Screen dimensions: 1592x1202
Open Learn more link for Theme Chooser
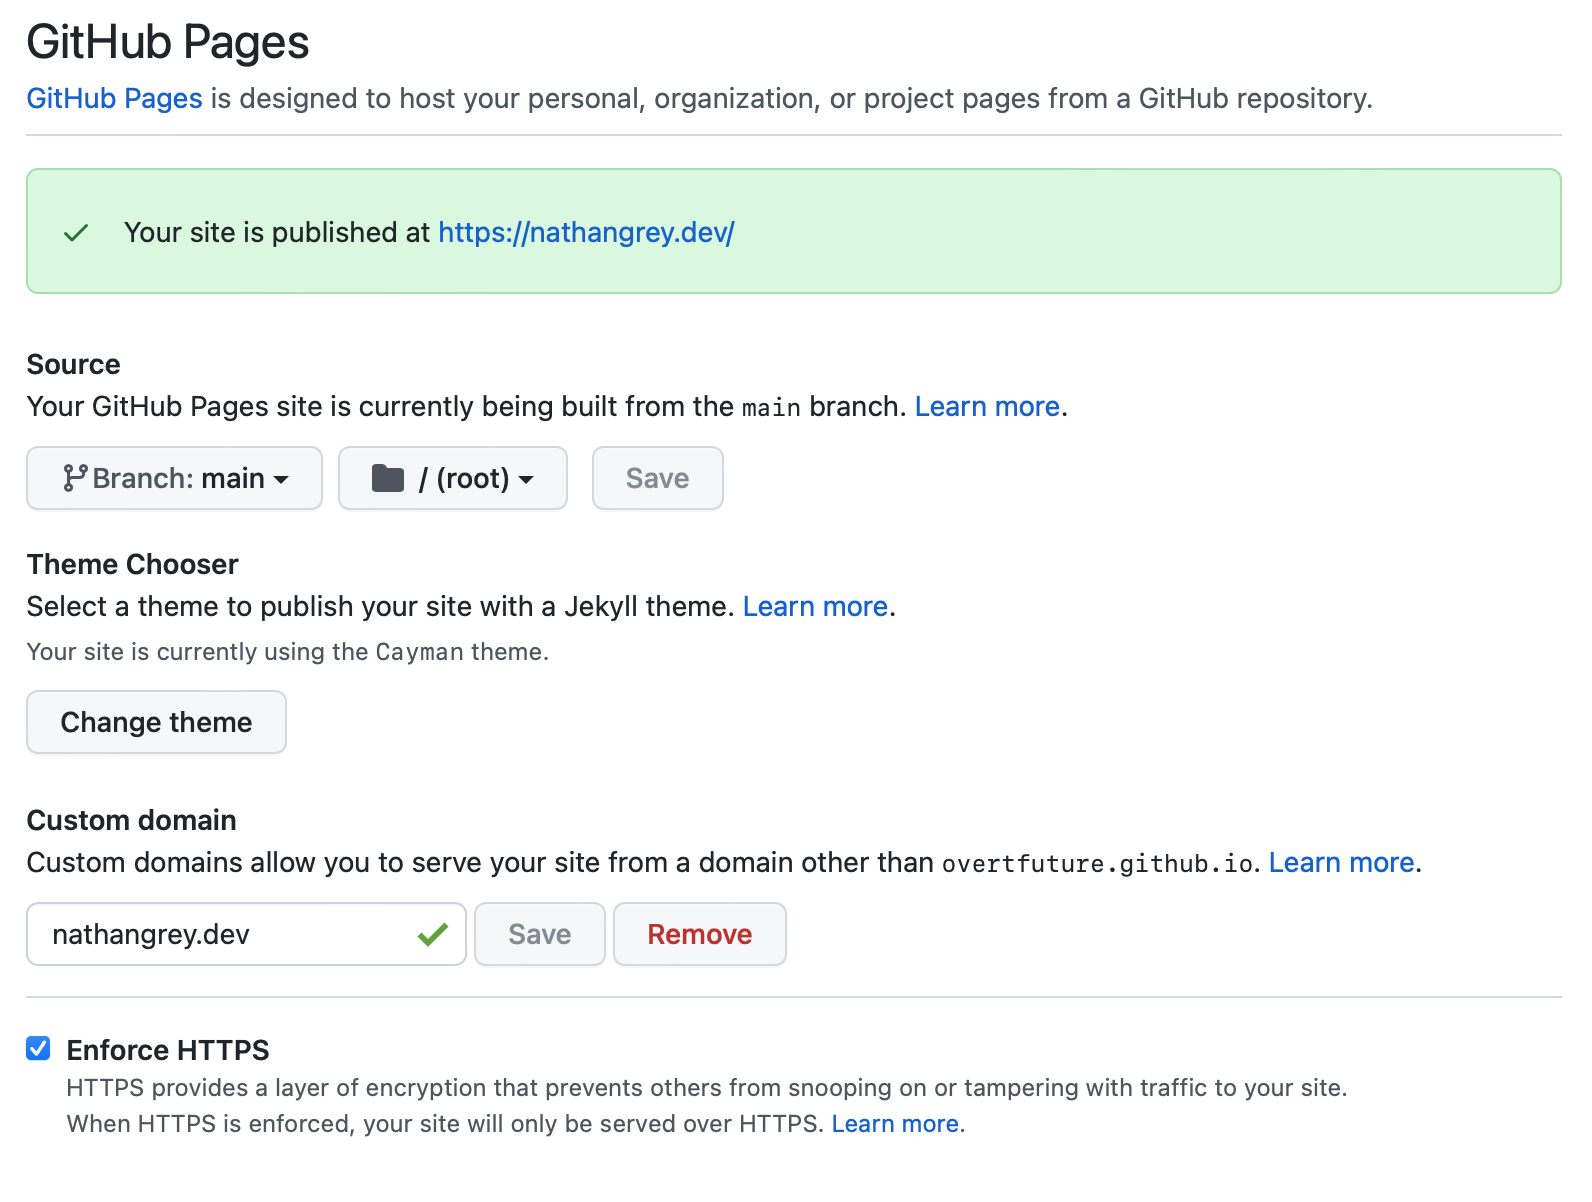tap(815, 606)
